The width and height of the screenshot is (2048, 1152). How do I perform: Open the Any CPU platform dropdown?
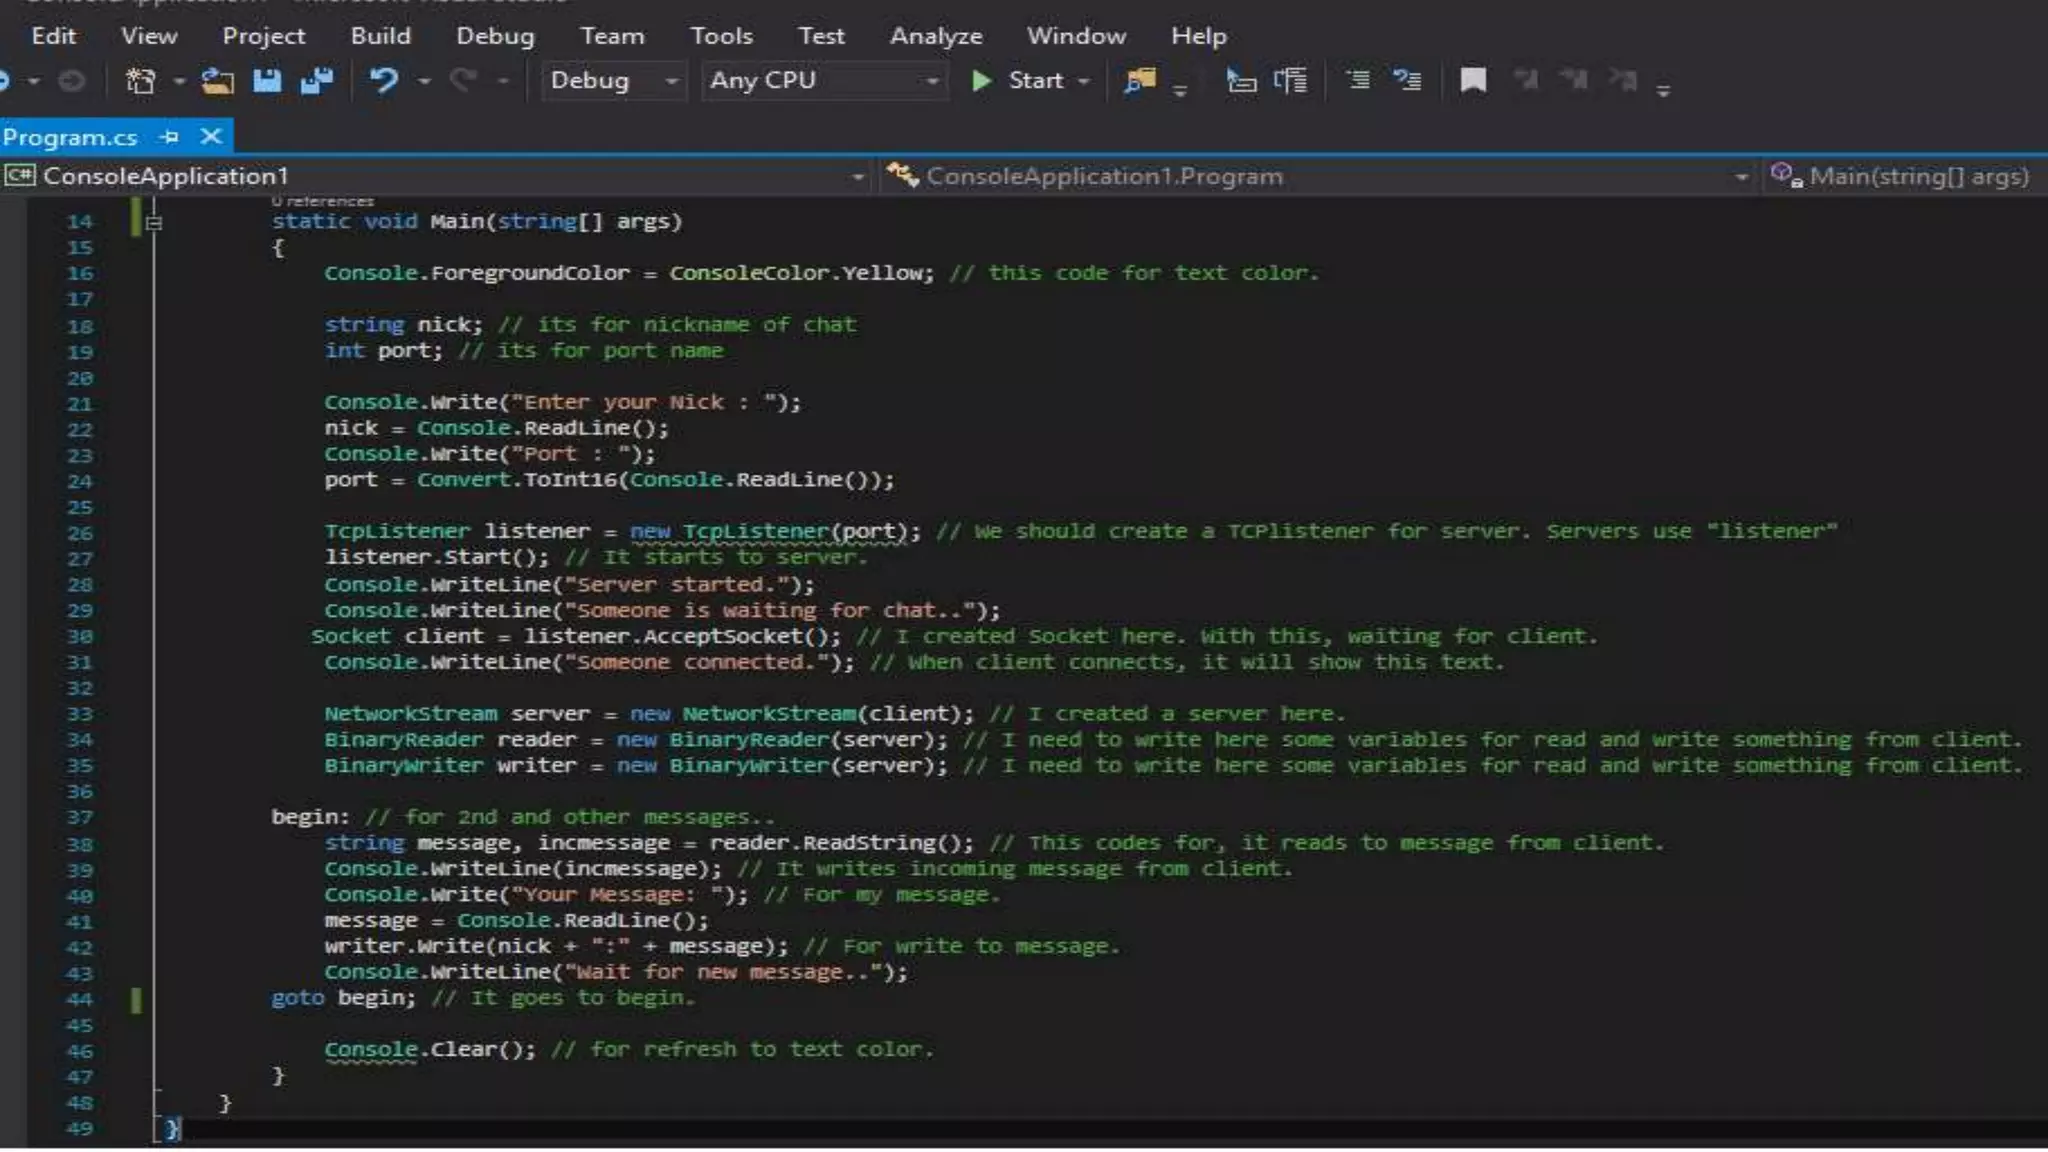(x=931, y=81)
